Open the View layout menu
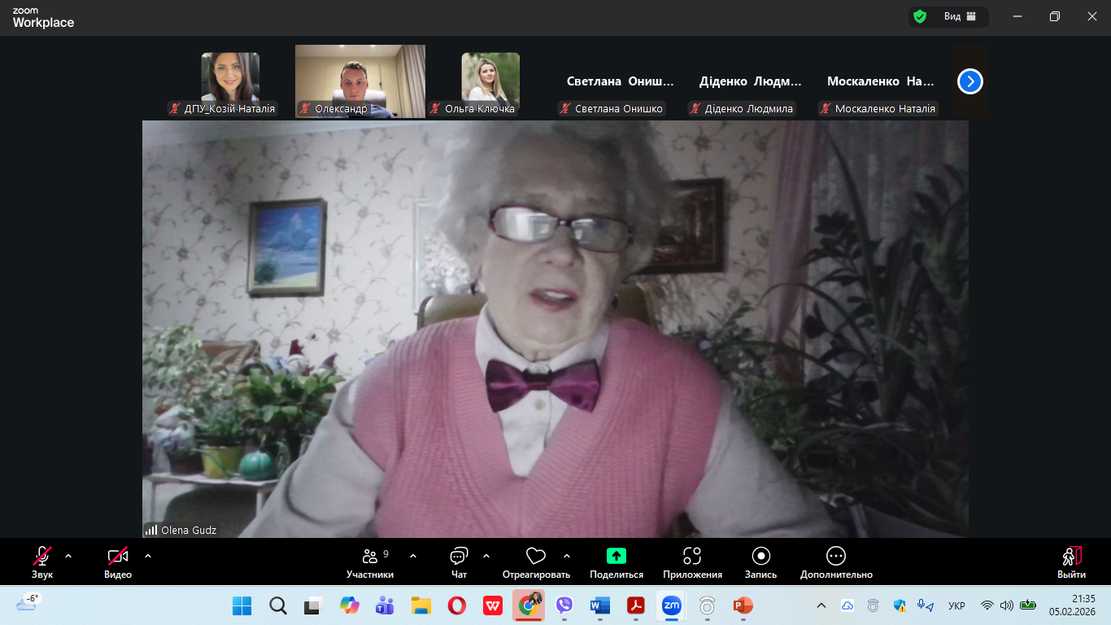The image size is (1111, 625). 959,16
